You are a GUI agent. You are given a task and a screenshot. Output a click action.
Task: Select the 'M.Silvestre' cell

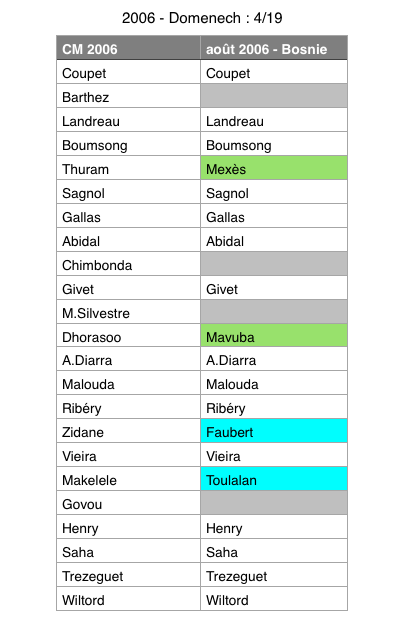[x=129, y=312]
